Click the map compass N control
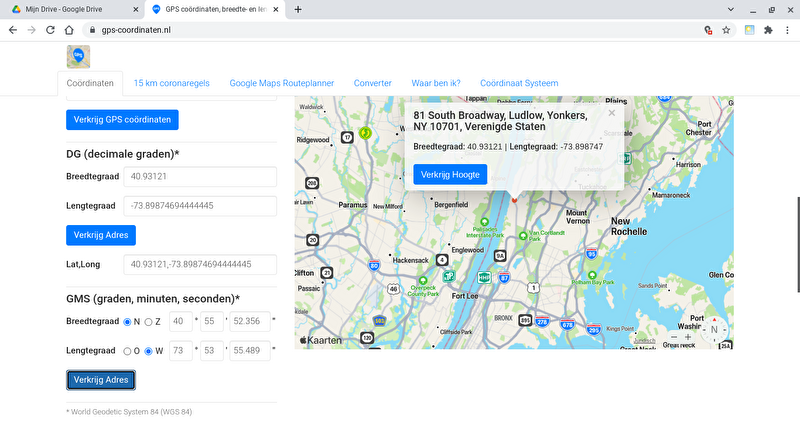800x422 pixels. 714,330
